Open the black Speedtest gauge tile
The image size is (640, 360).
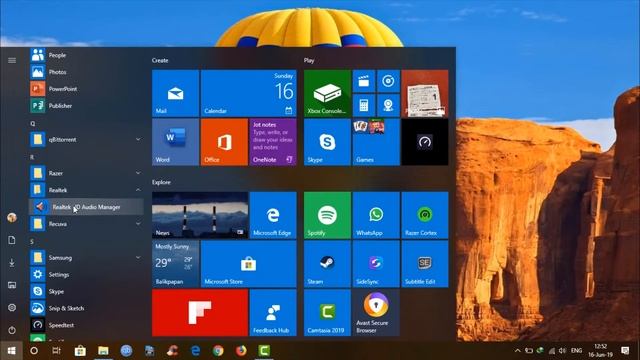tap(425, 142)
